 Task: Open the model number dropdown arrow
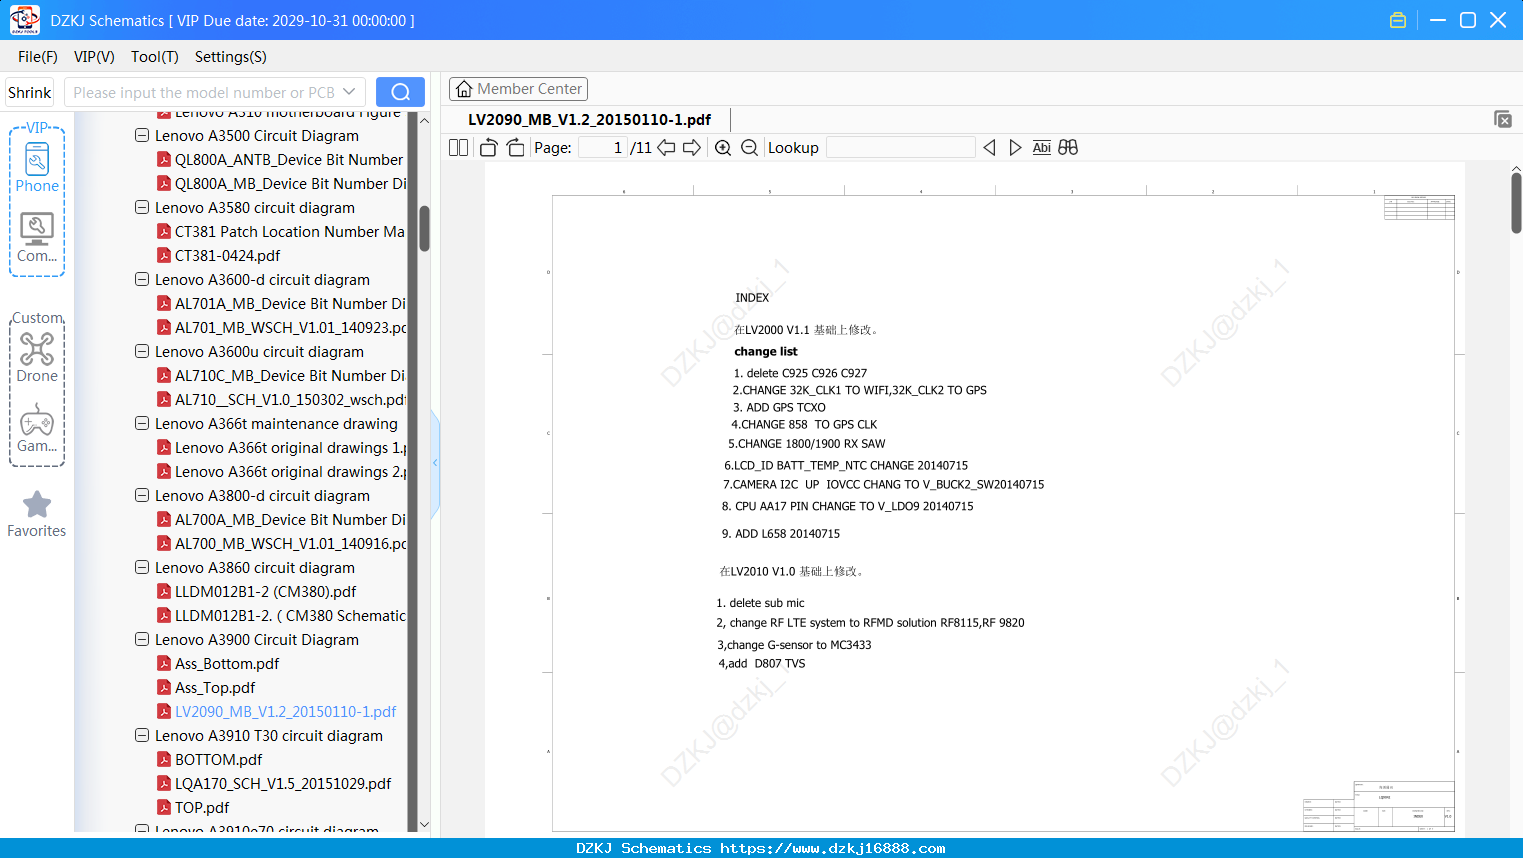coord(349,92)
